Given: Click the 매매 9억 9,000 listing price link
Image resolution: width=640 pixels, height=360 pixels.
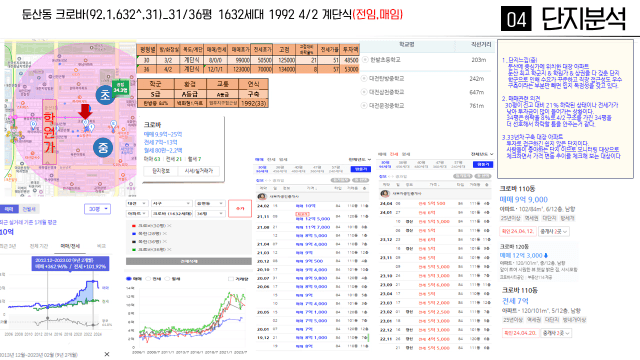Looking at the screenshot, I should (x=524, y=200).
